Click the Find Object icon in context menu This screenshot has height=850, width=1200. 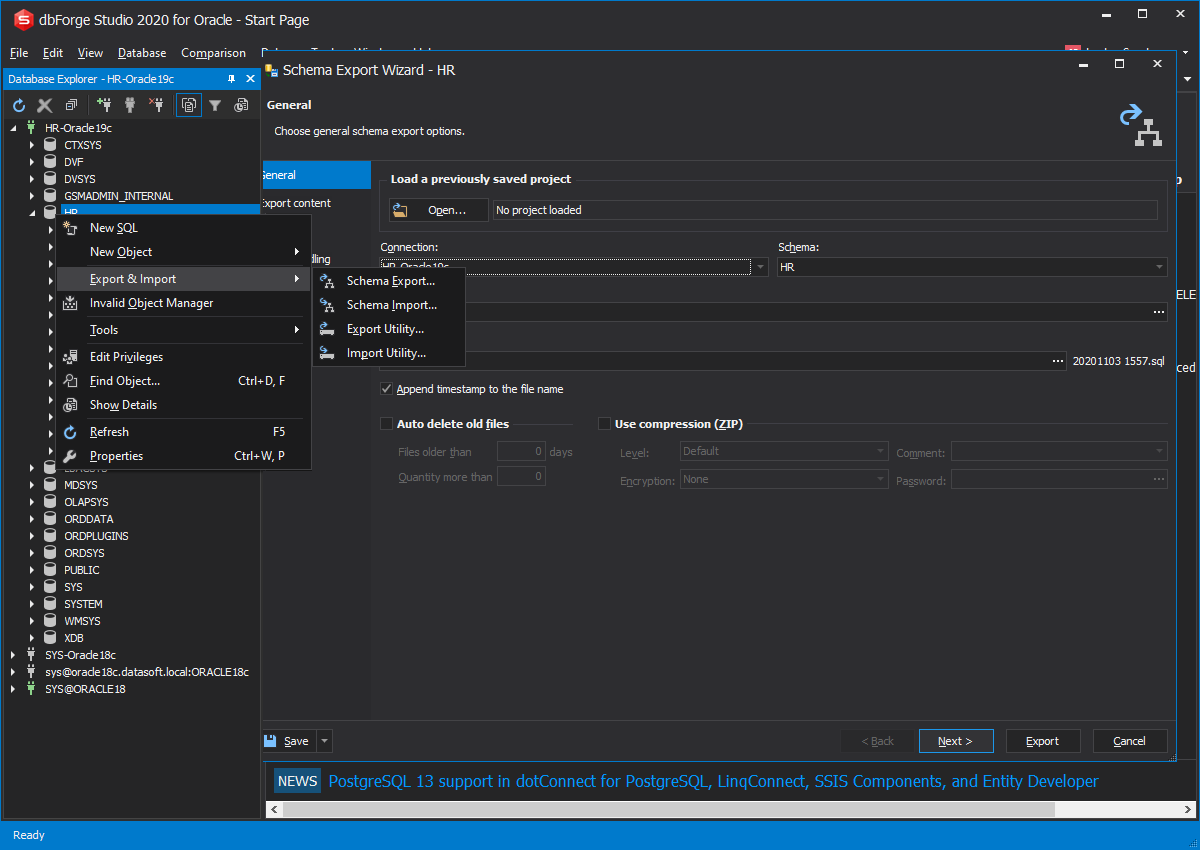pos(70,381)
